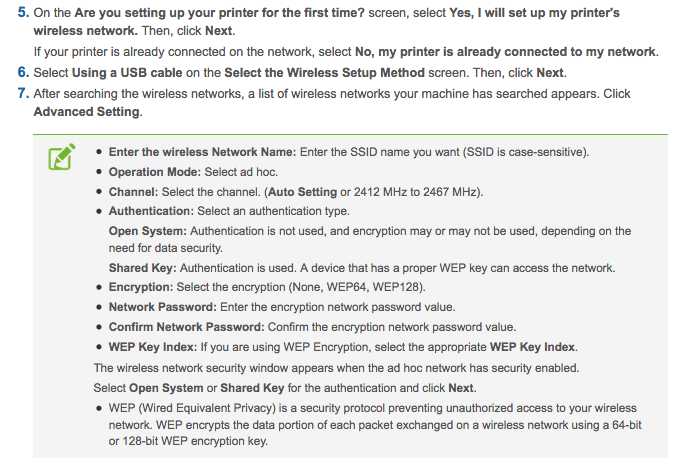Click the 'Network Password:' bullet label
Screen dimensions: 697x468
pyautogui.click(x=163, y=307)
